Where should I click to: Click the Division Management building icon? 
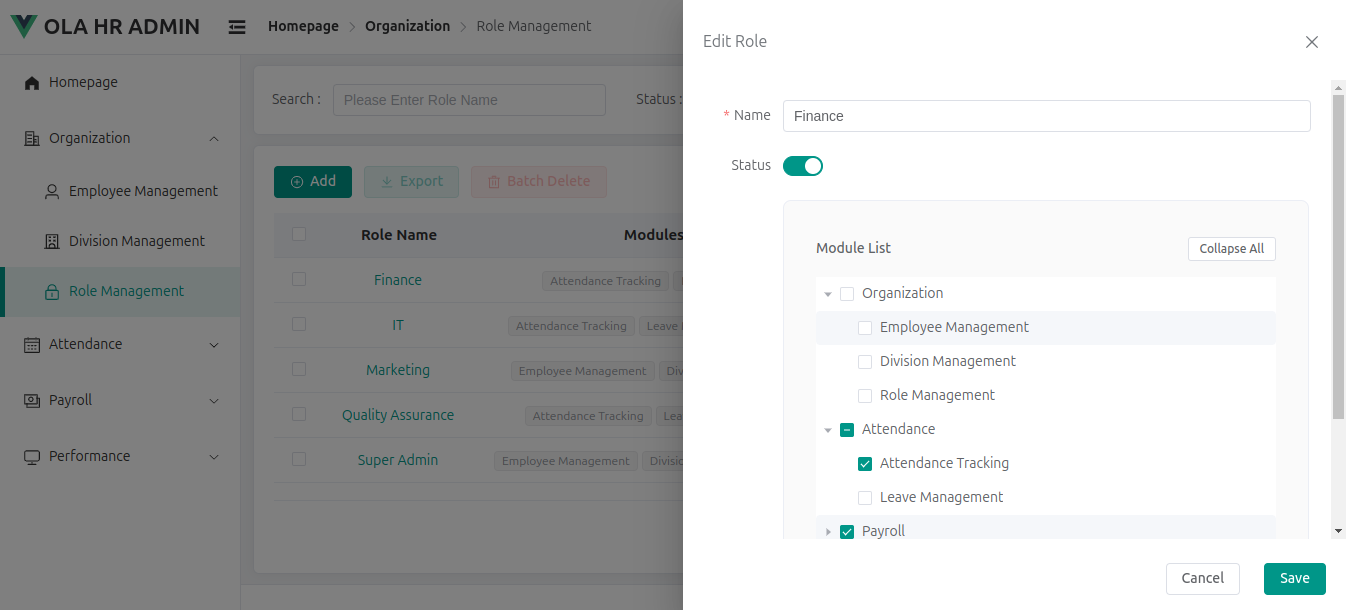tap(52, 241)
